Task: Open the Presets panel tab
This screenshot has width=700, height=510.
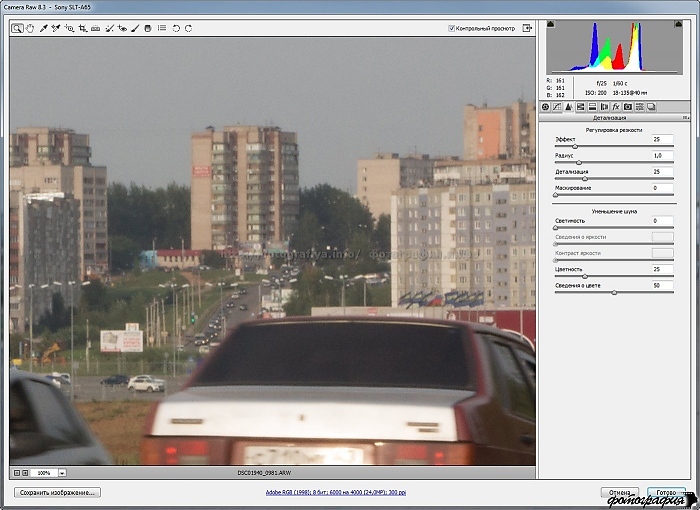Action: click(x=639, y=107)
